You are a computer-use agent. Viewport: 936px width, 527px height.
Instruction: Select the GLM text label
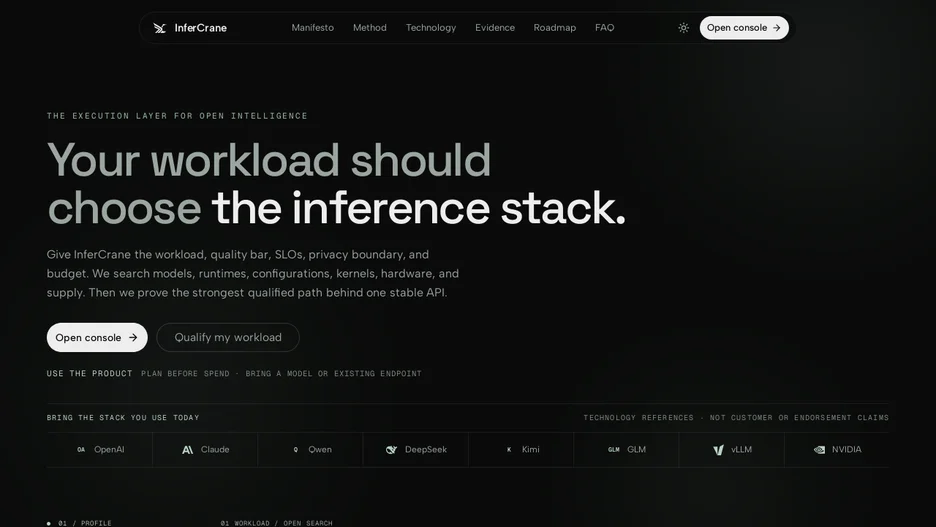[636, 449]
